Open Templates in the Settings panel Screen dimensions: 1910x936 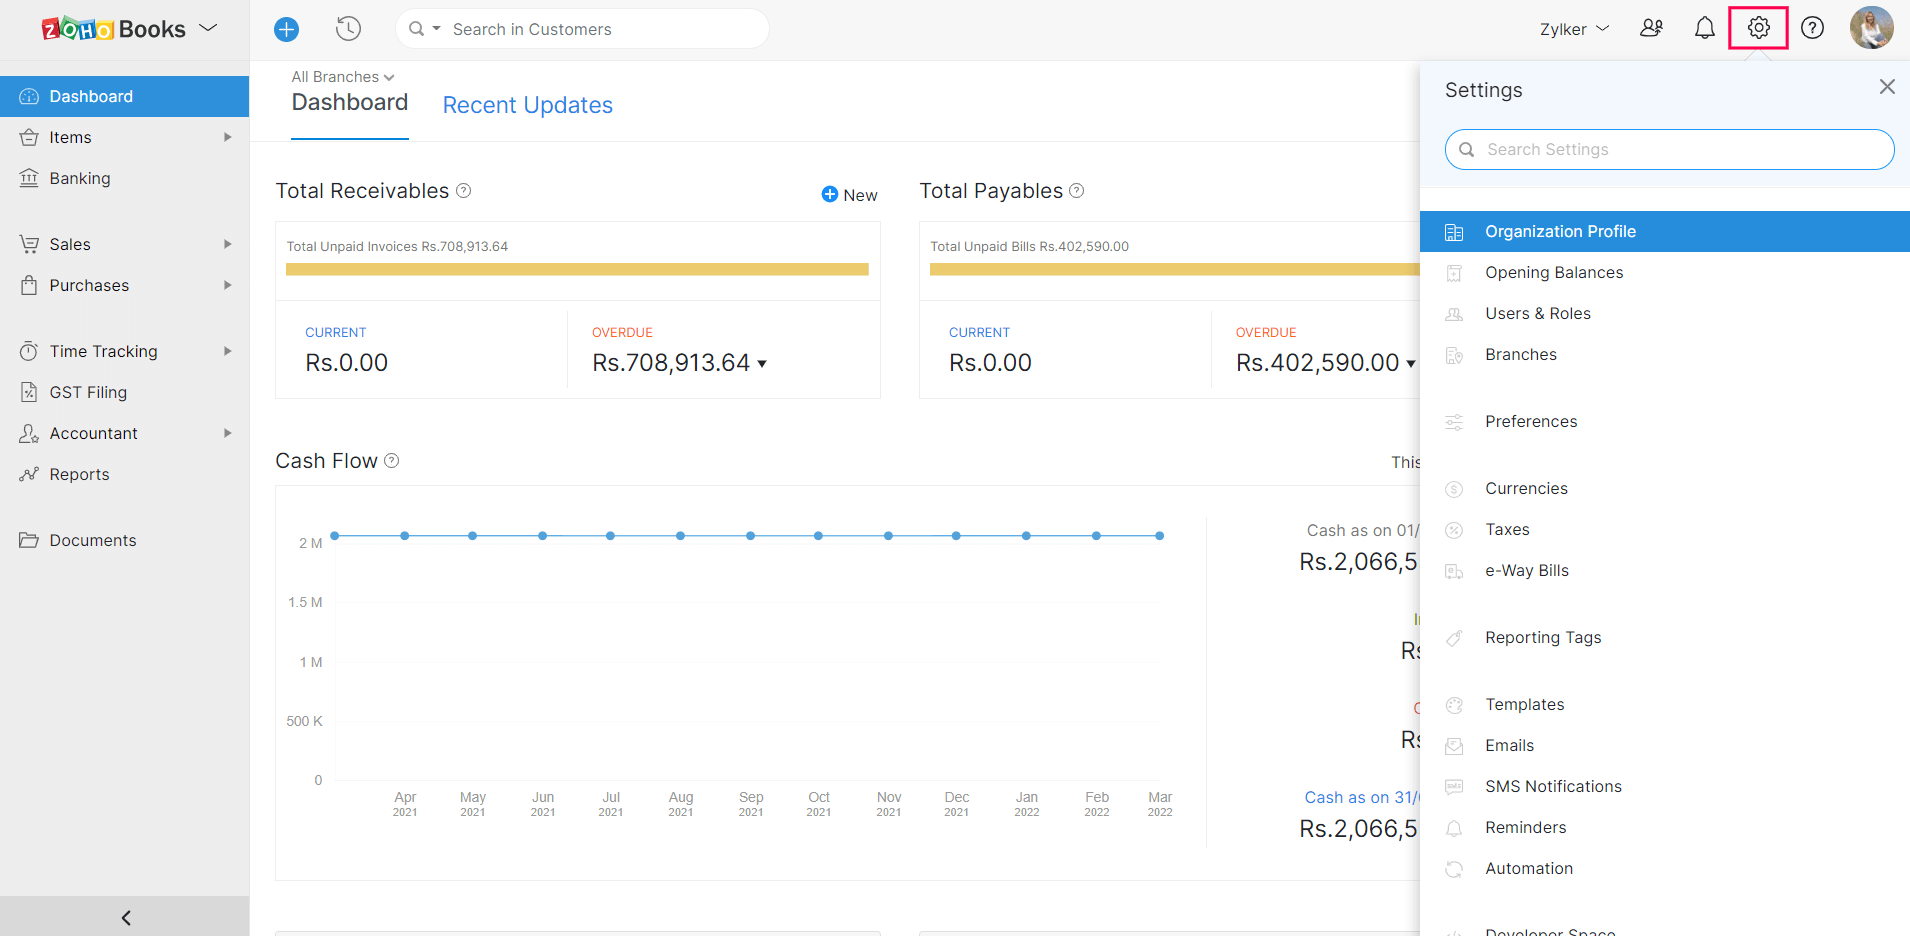coord(1524,704)
